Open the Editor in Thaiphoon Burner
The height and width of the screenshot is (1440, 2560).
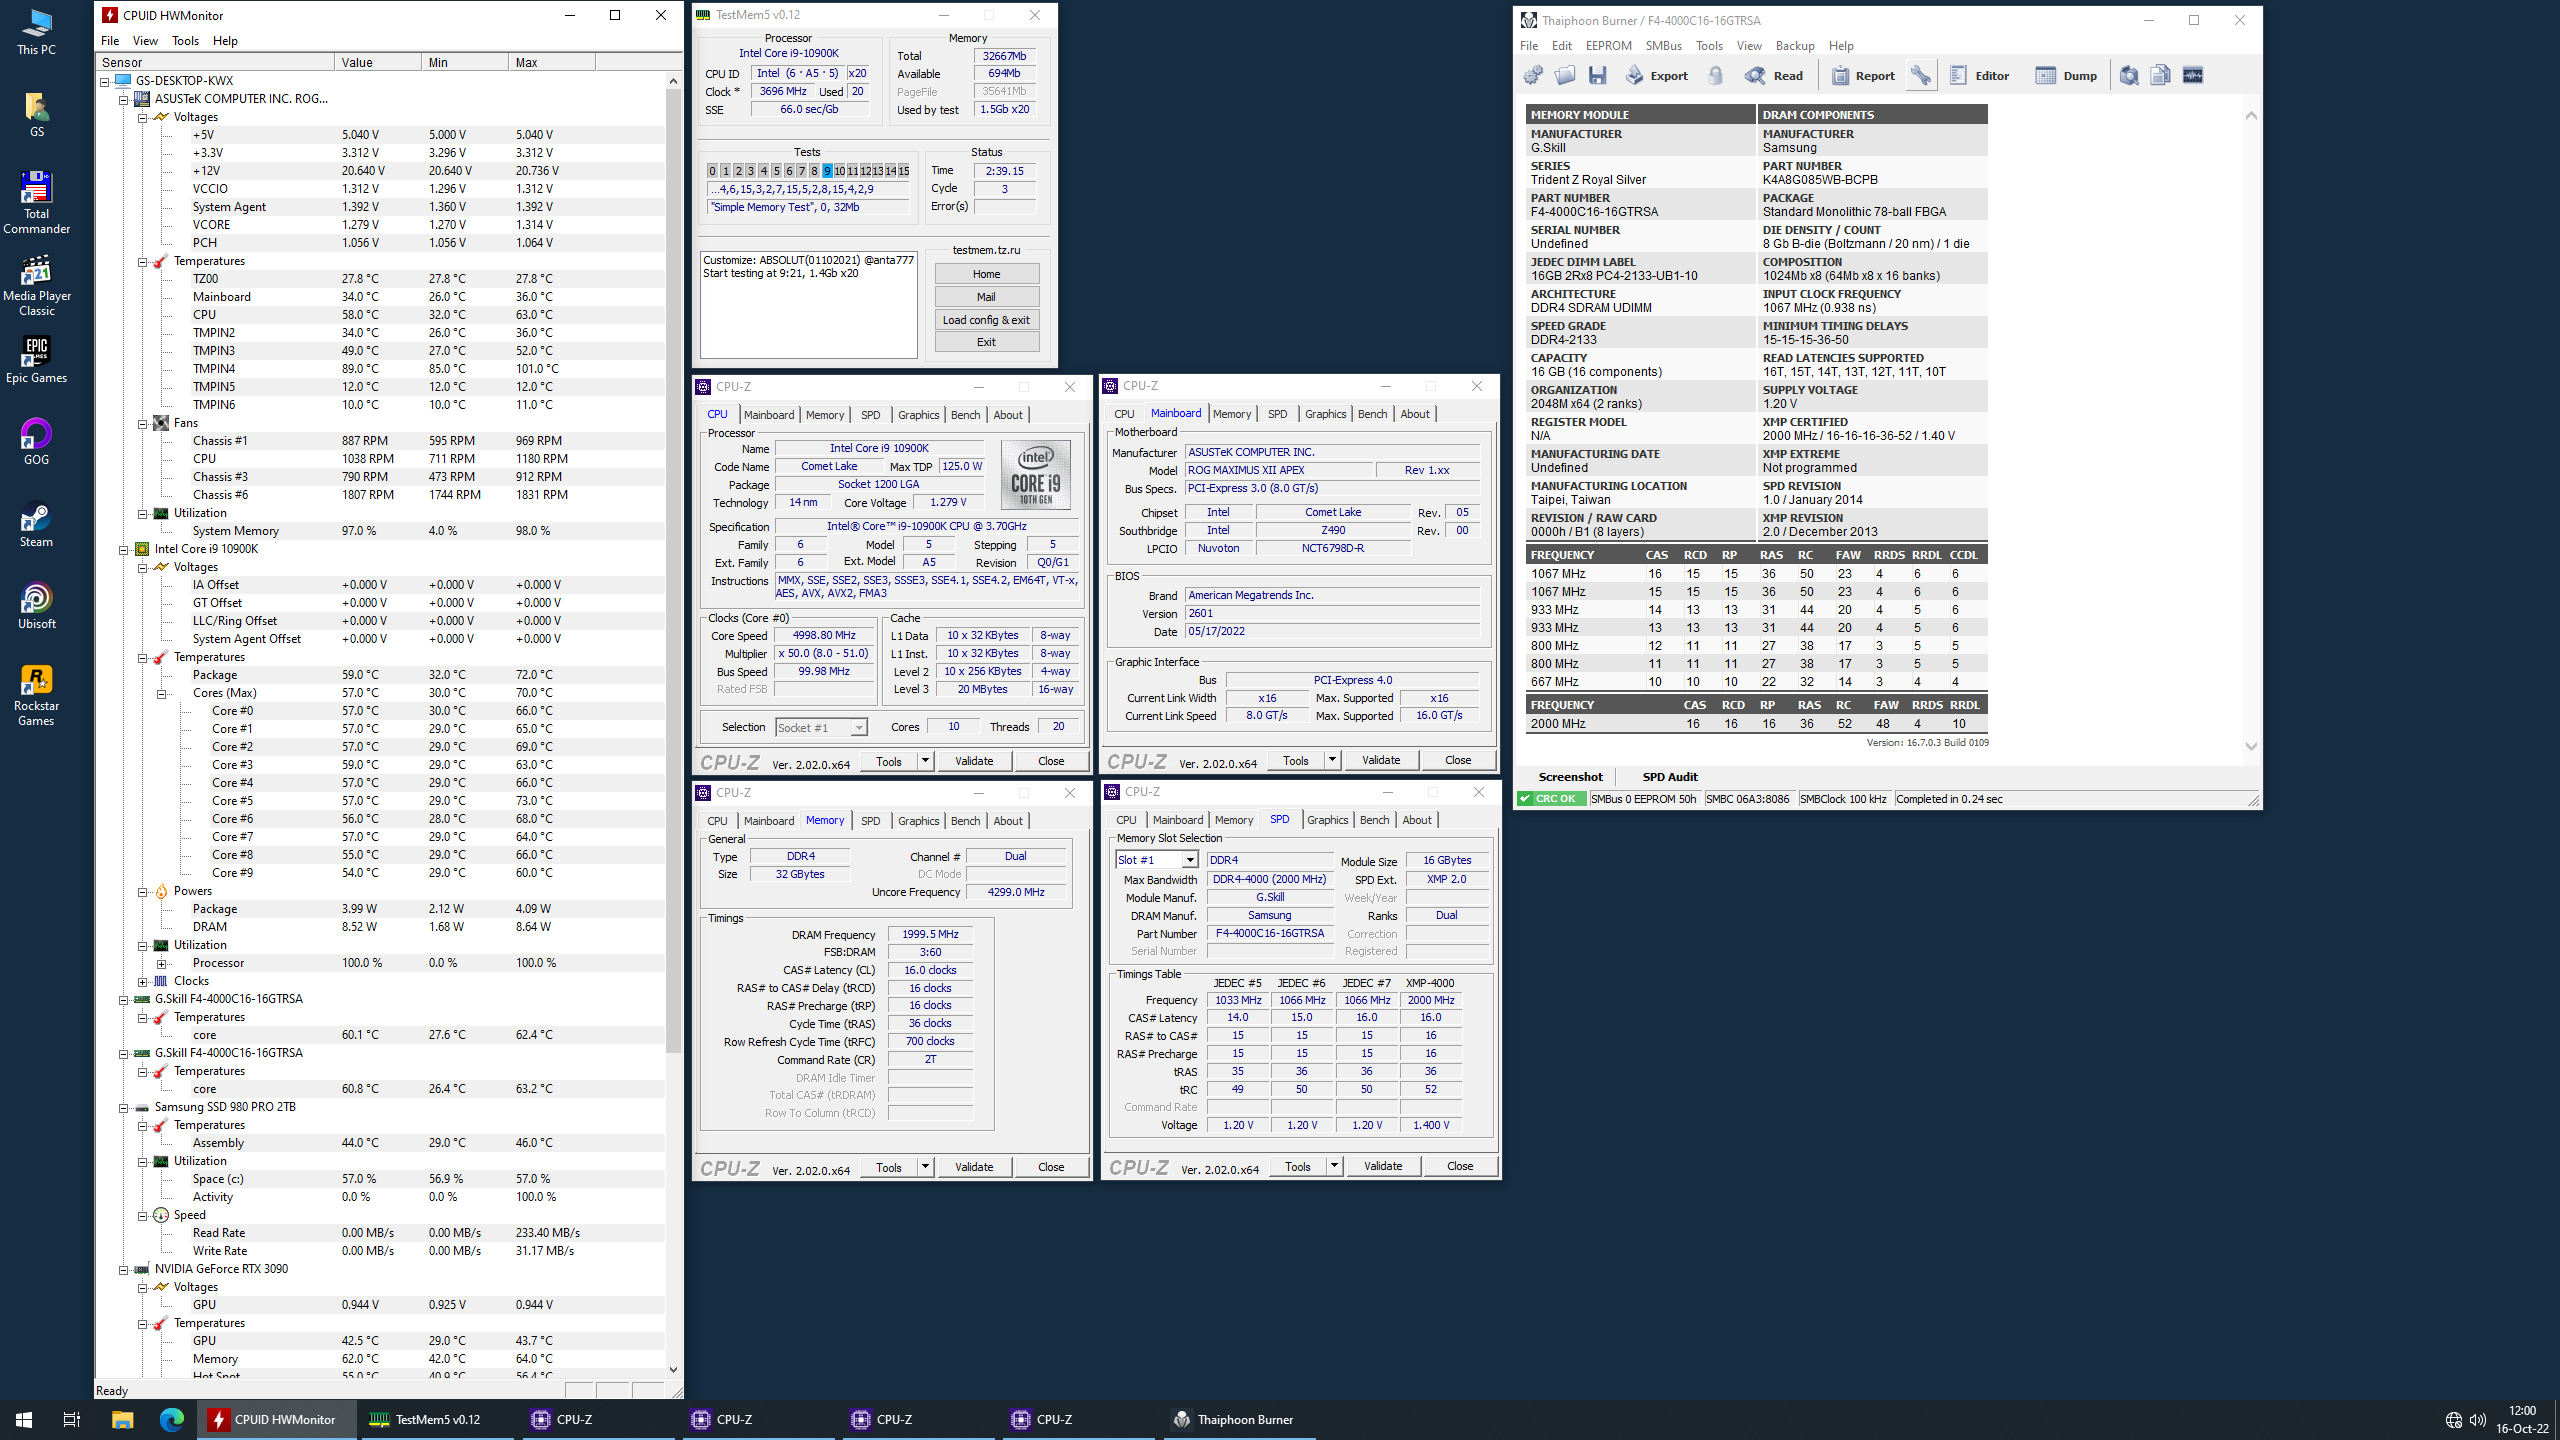coord(1980,76)
